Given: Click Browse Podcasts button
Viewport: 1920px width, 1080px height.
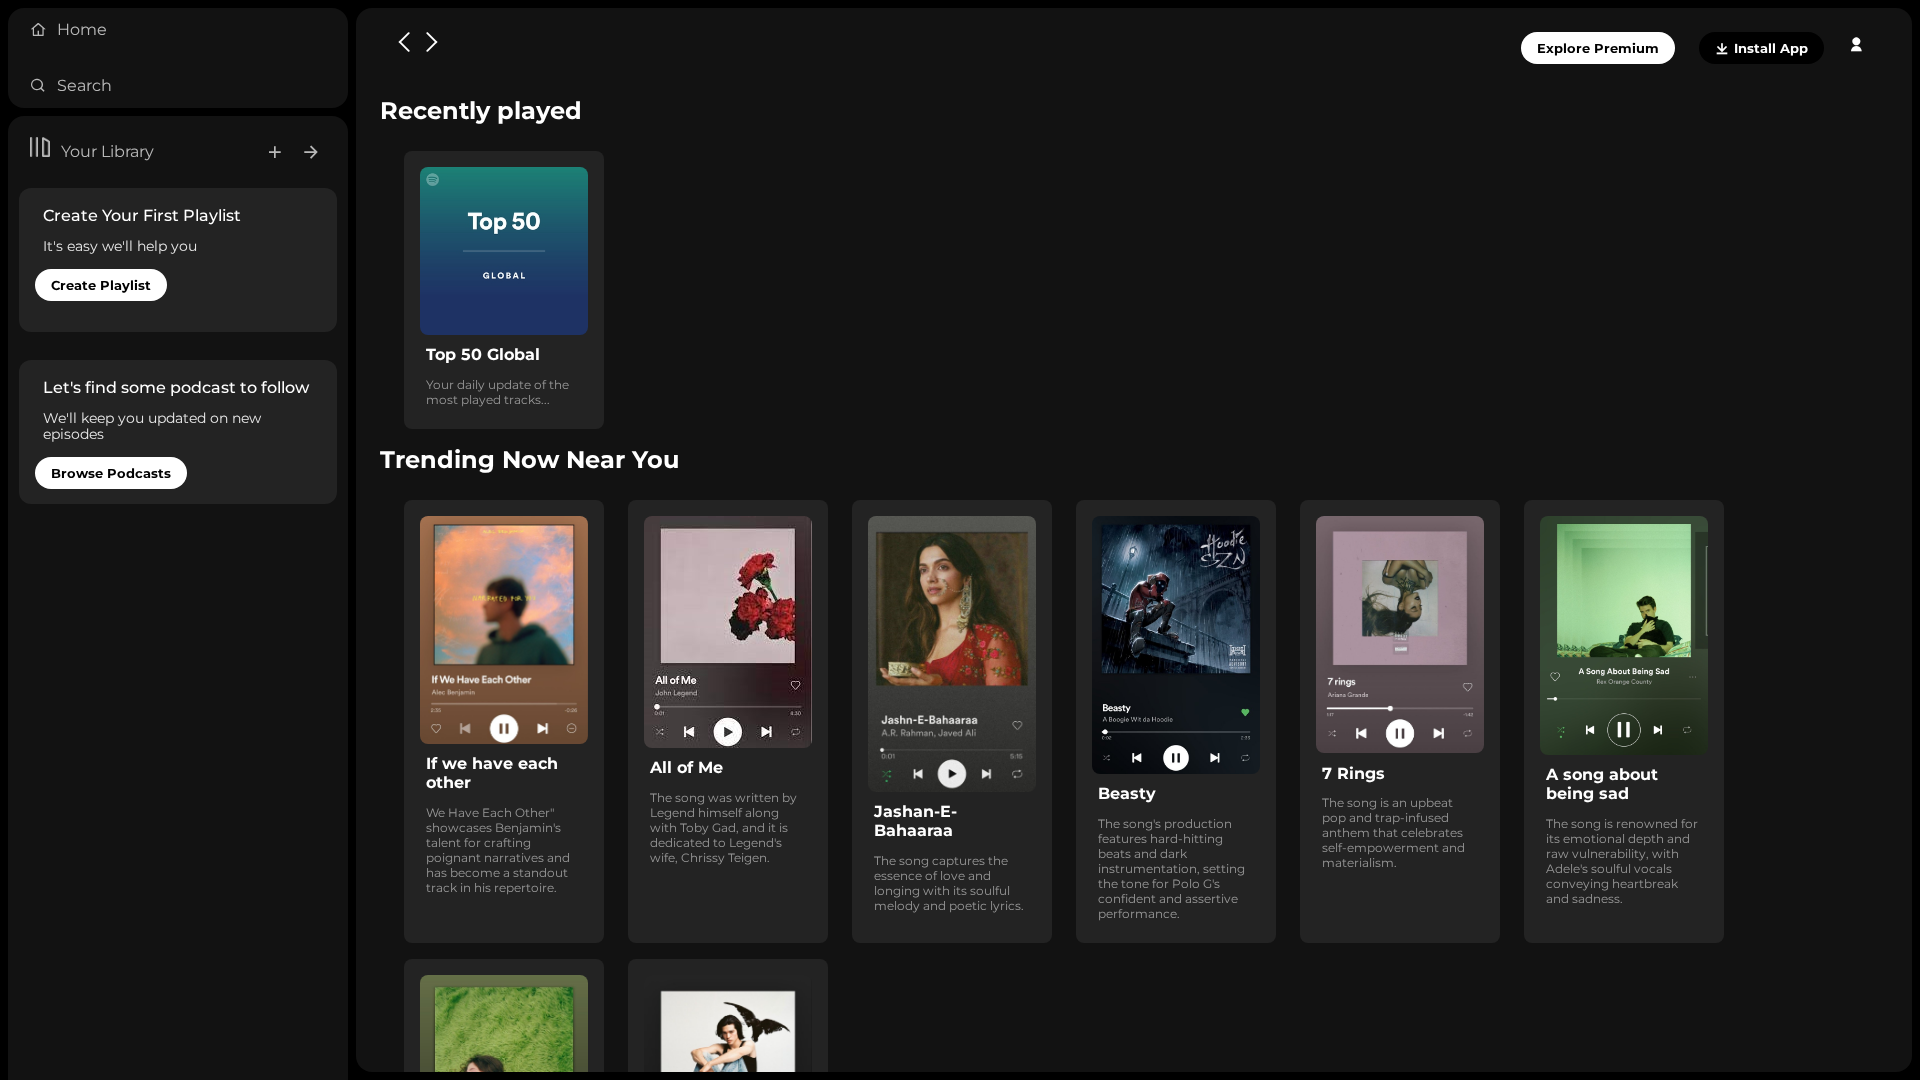Looking at the screenshot, I should click(x=111, y=473).
